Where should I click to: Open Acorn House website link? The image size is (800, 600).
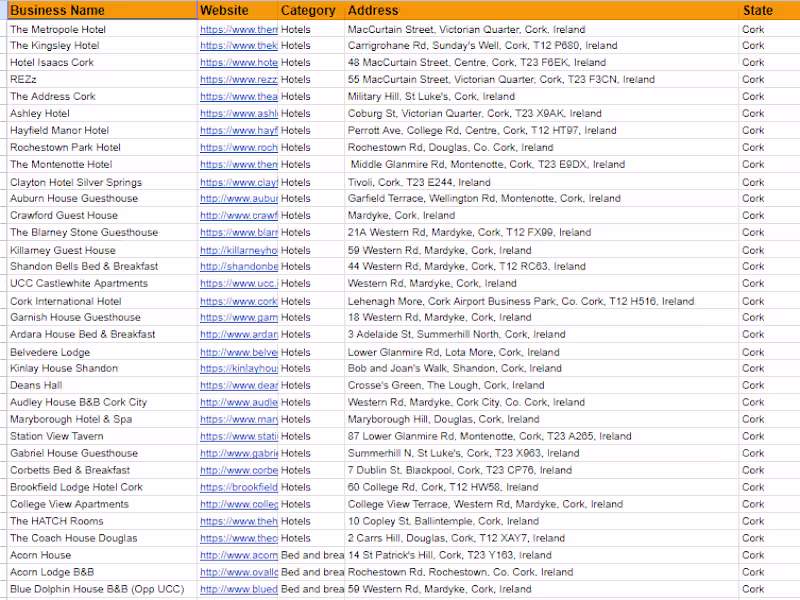[x=239, y=555]
